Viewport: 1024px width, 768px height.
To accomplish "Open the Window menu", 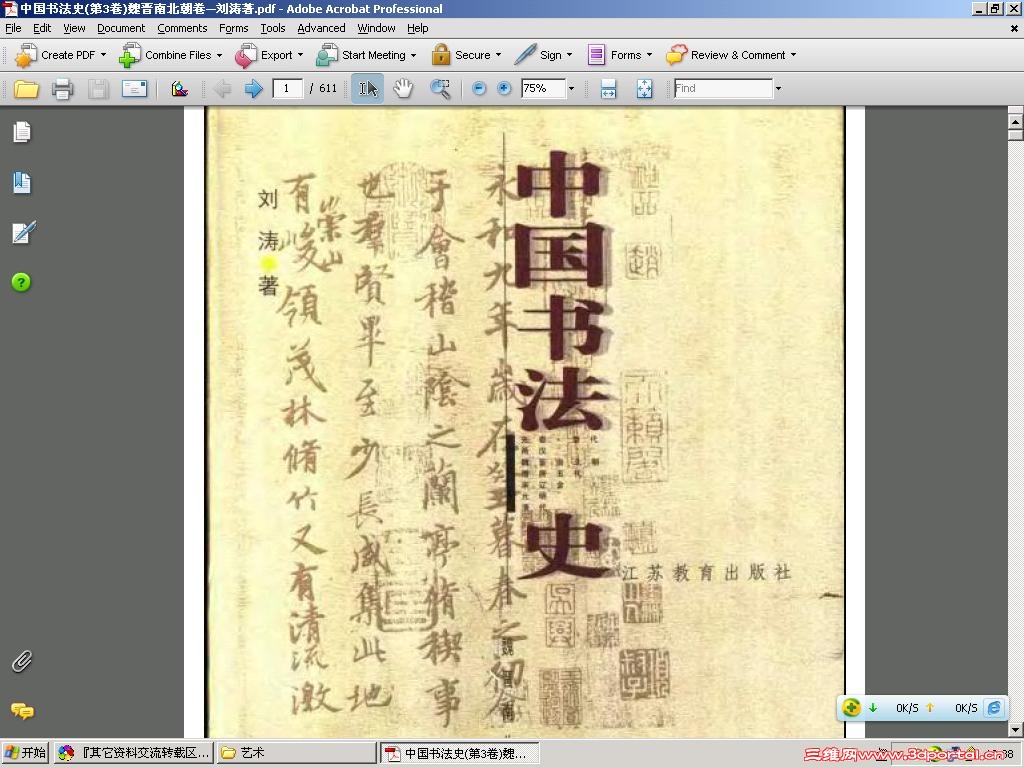I will tap(376, 28).
